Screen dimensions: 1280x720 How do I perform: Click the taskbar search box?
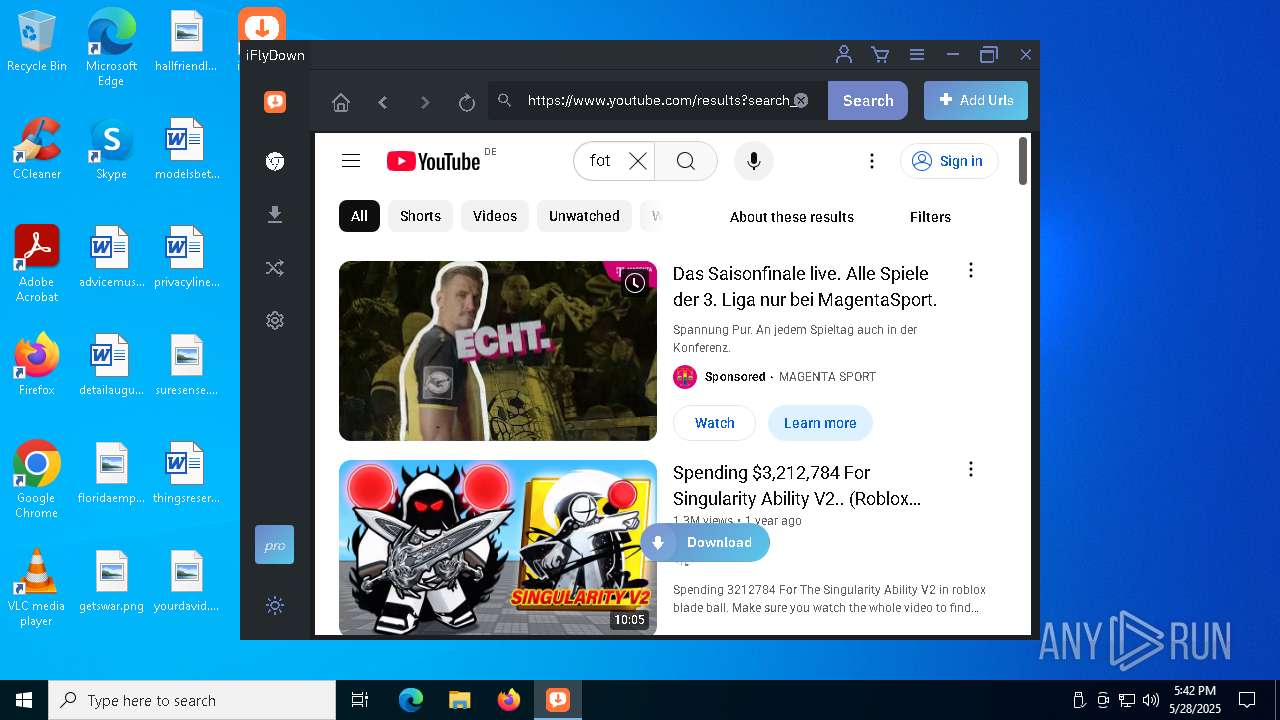(x=192, y=700)
